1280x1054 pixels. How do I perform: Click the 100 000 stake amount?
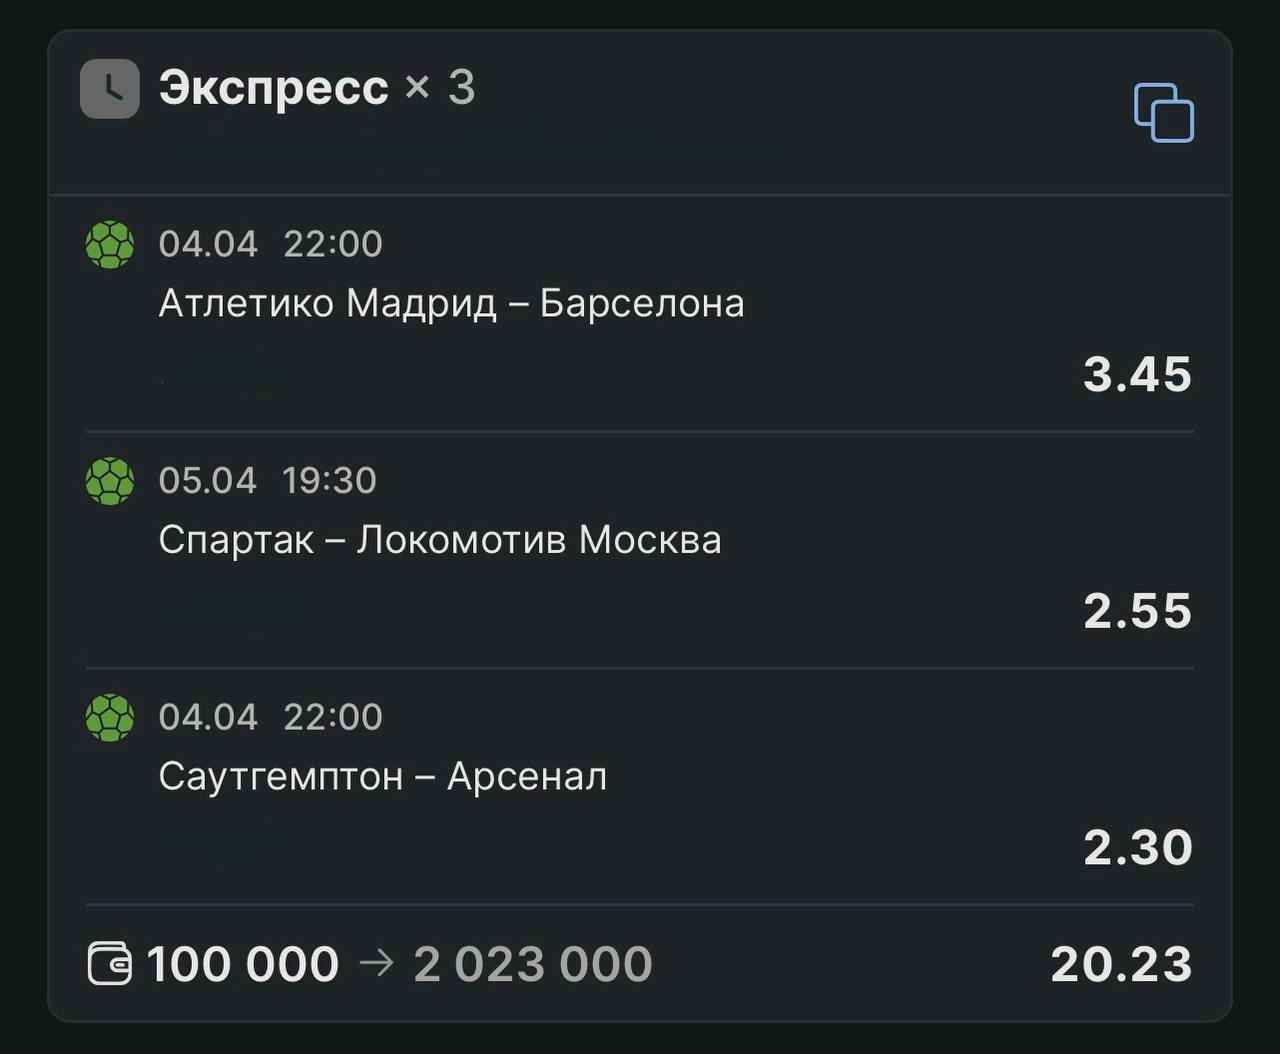point(243,964)
